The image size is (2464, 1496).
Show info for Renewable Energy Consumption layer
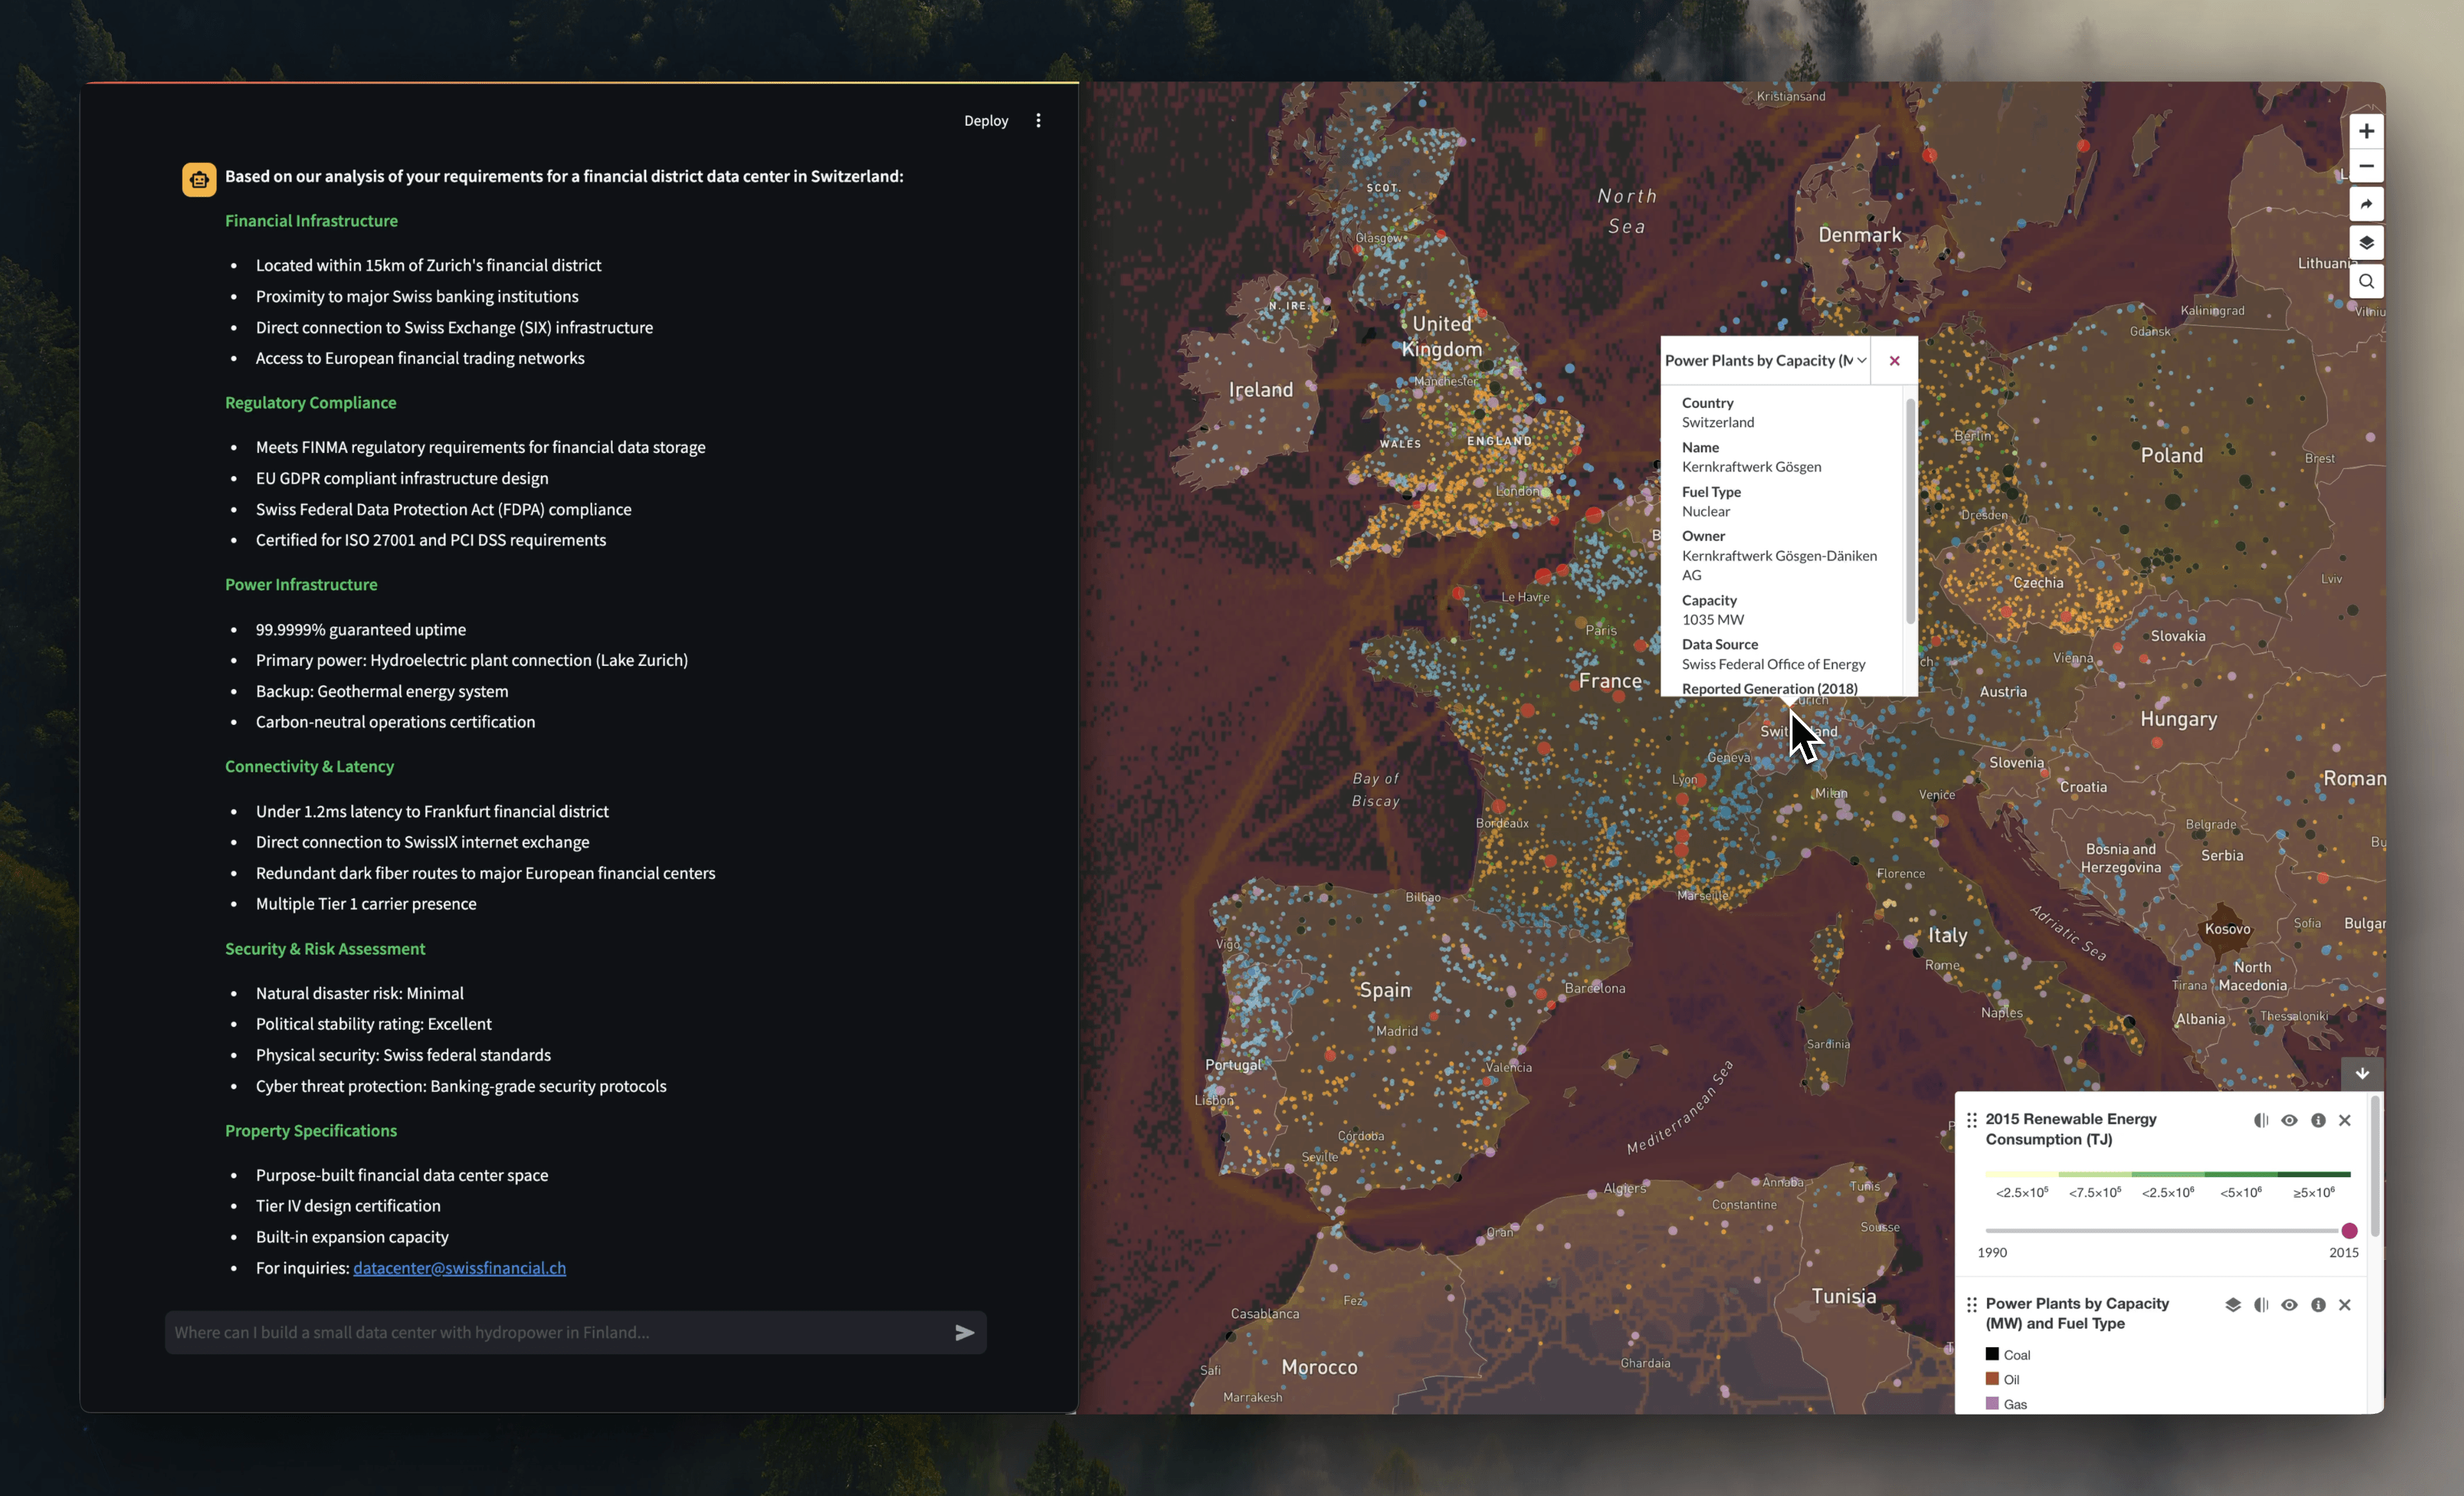(x=2318, y=1120)
